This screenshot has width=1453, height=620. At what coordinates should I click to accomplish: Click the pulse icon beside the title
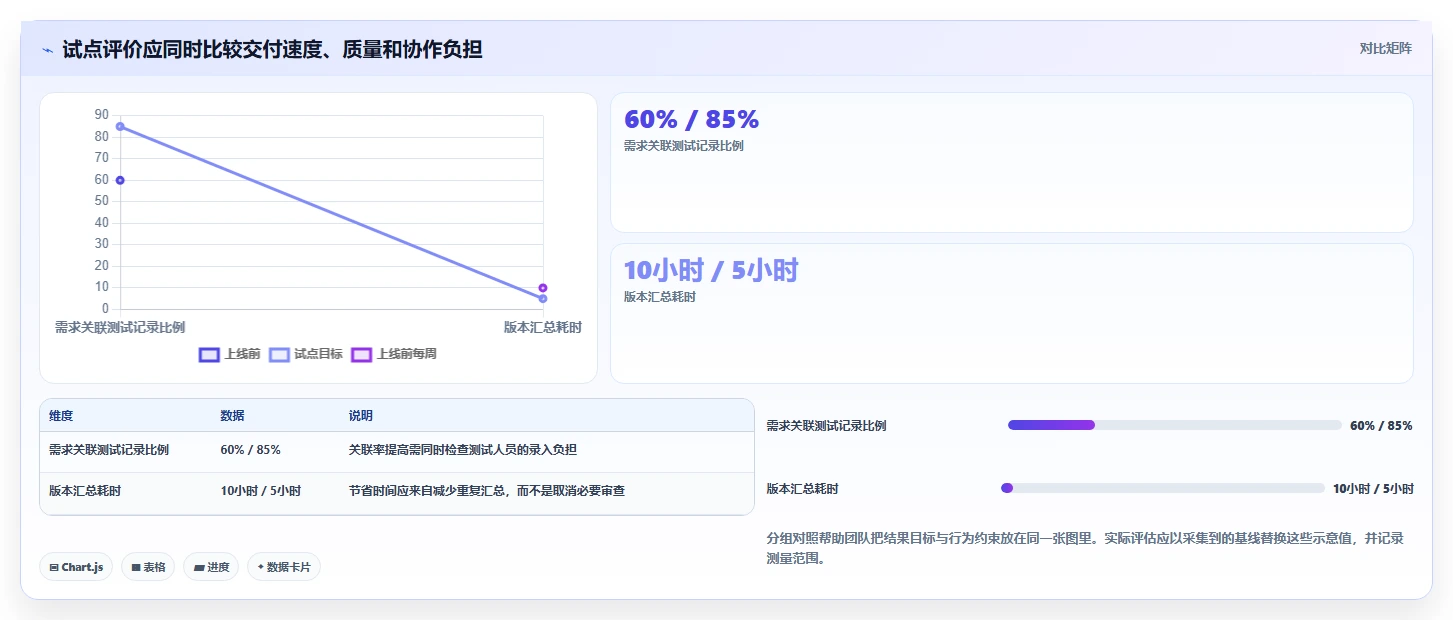pyautogui.click(x=48, y=50)
